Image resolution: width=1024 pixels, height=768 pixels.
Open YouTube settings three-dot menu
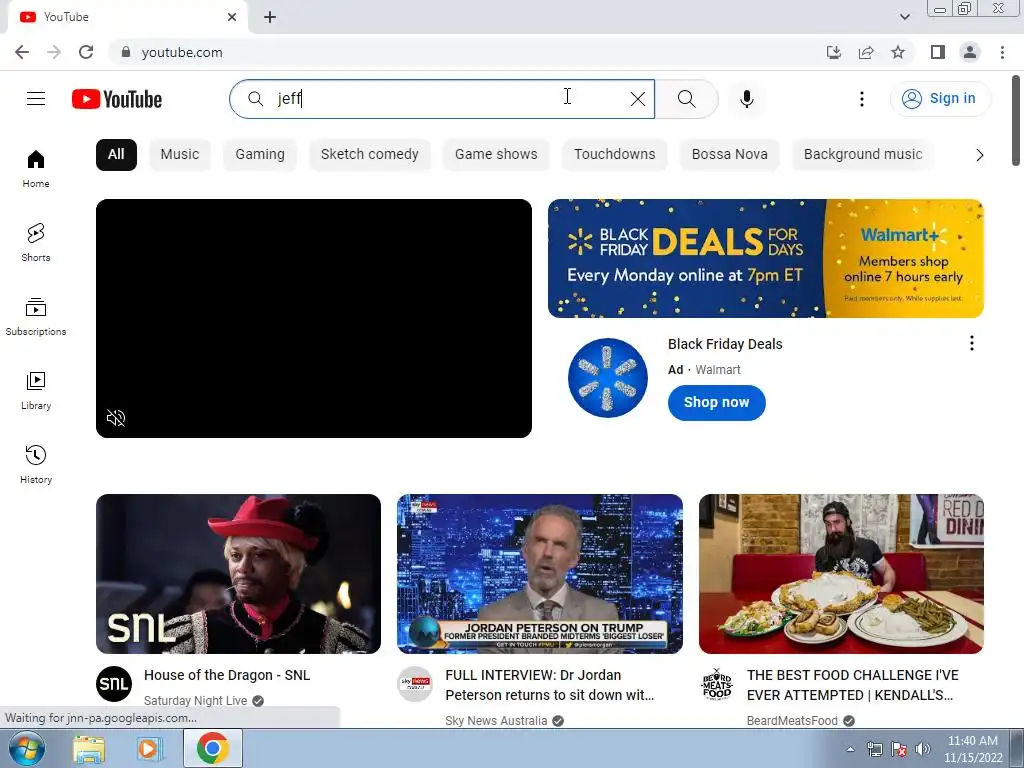click(862, 99)
